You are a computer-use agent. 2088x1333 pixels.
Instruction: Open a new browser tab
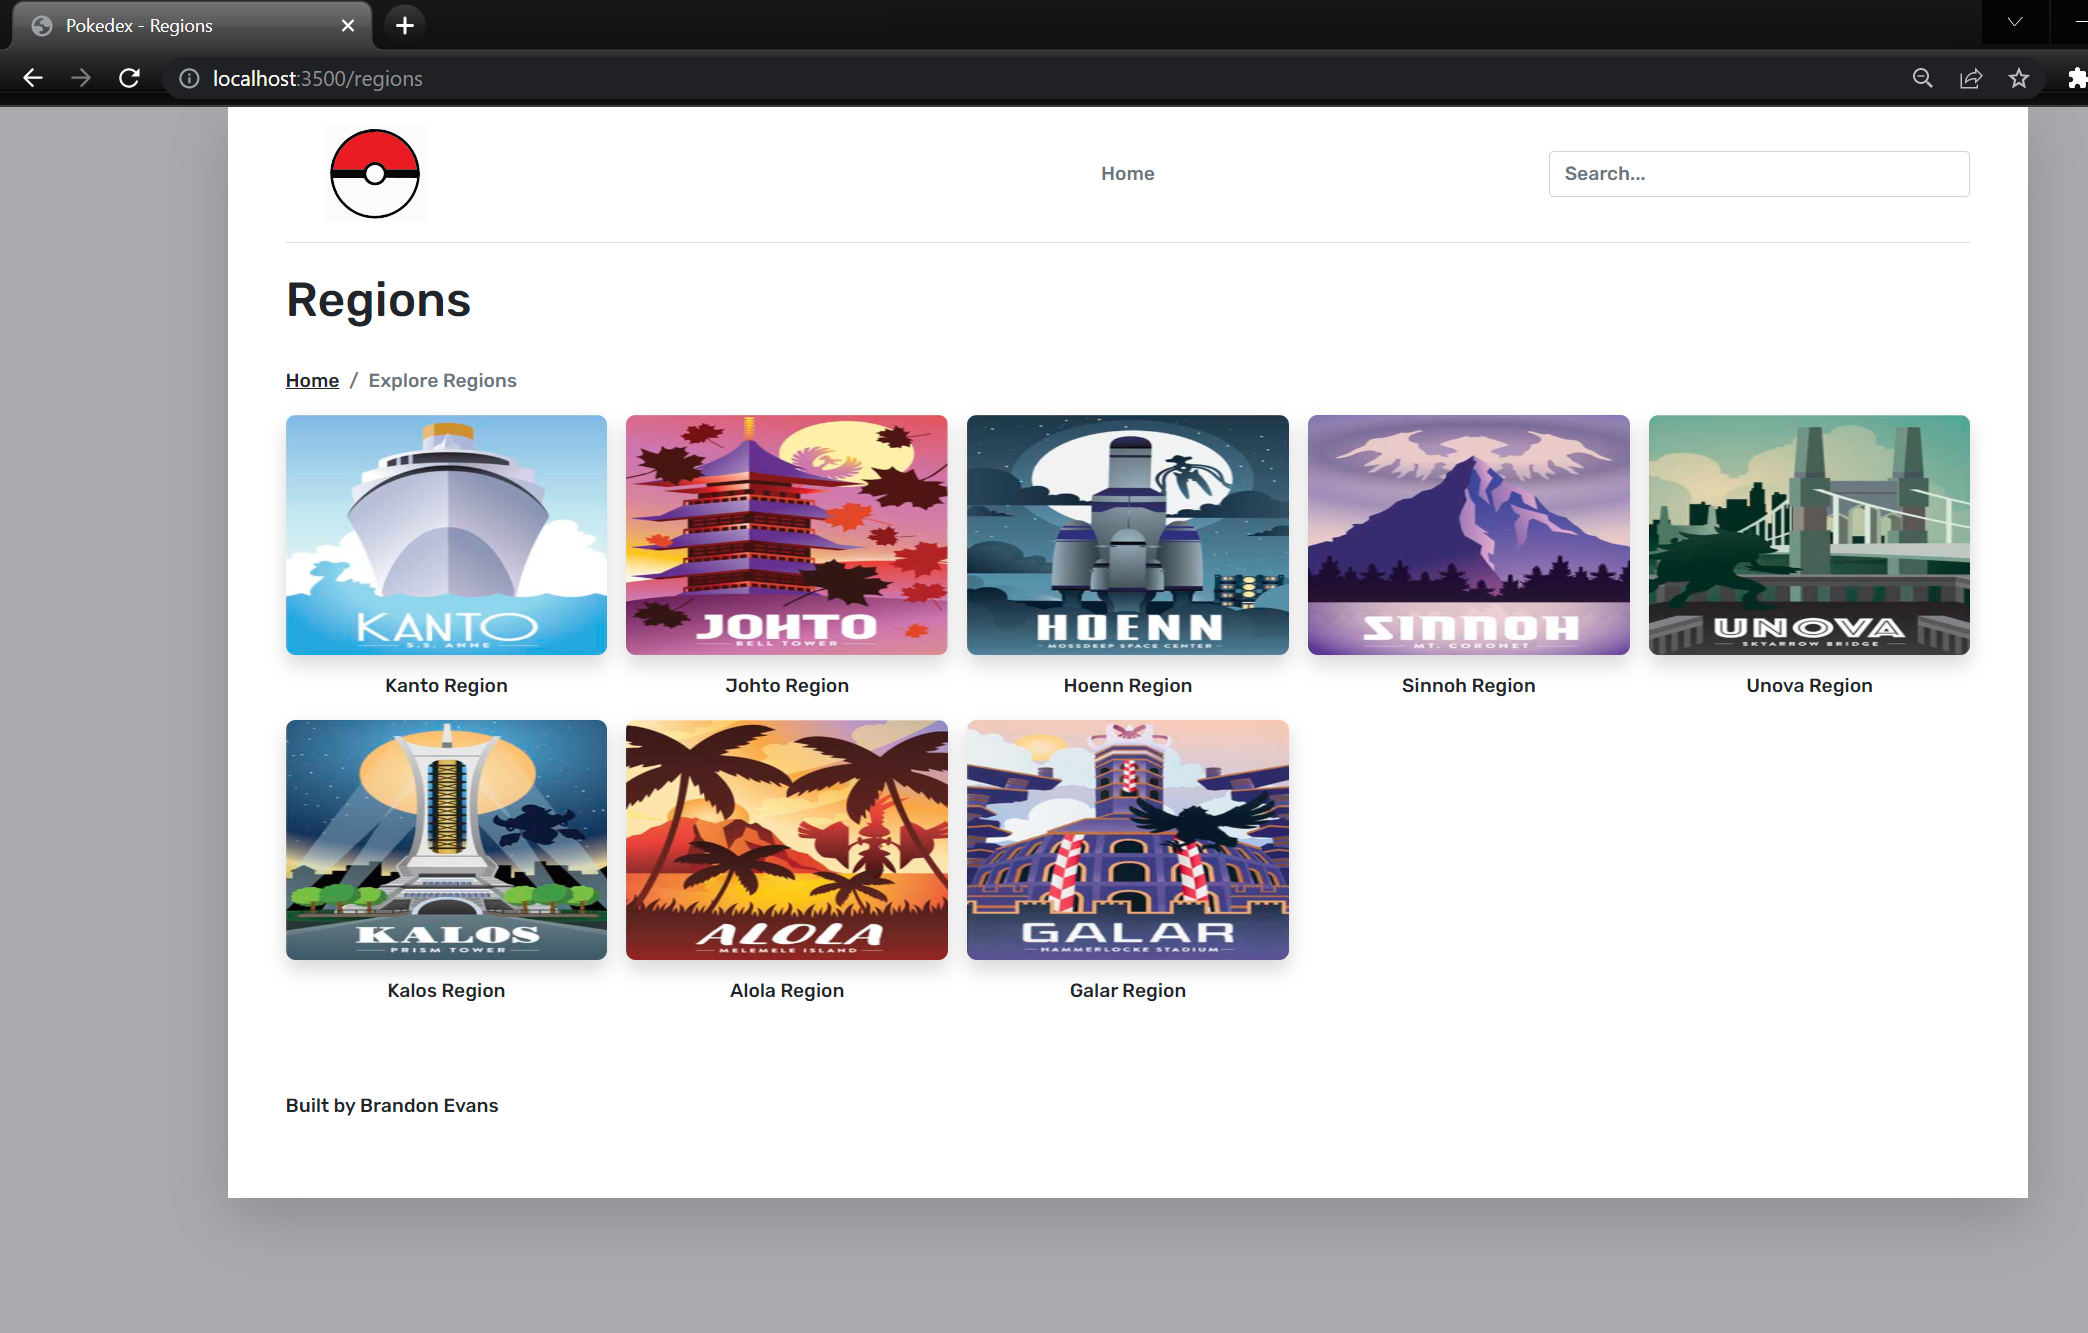(404, 25)
